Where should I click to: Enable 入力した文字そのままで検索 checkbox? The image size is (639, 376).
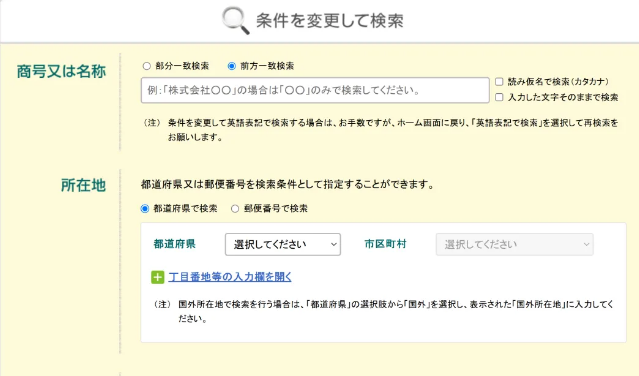click(x=499, y=97)
